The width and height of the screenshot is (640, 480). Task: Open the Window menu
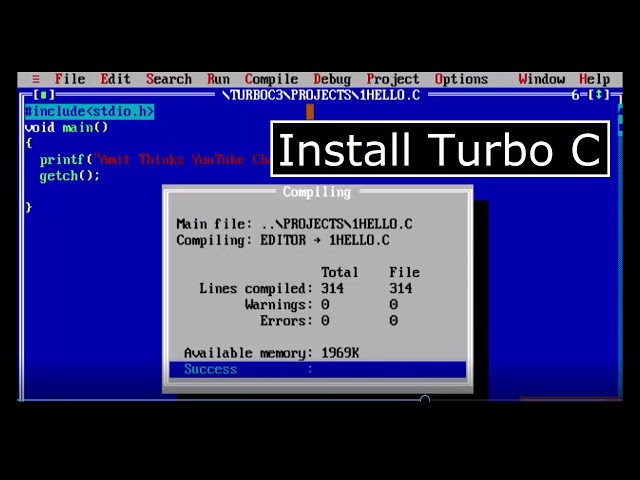pyautogui.click(x=542, y=79)
